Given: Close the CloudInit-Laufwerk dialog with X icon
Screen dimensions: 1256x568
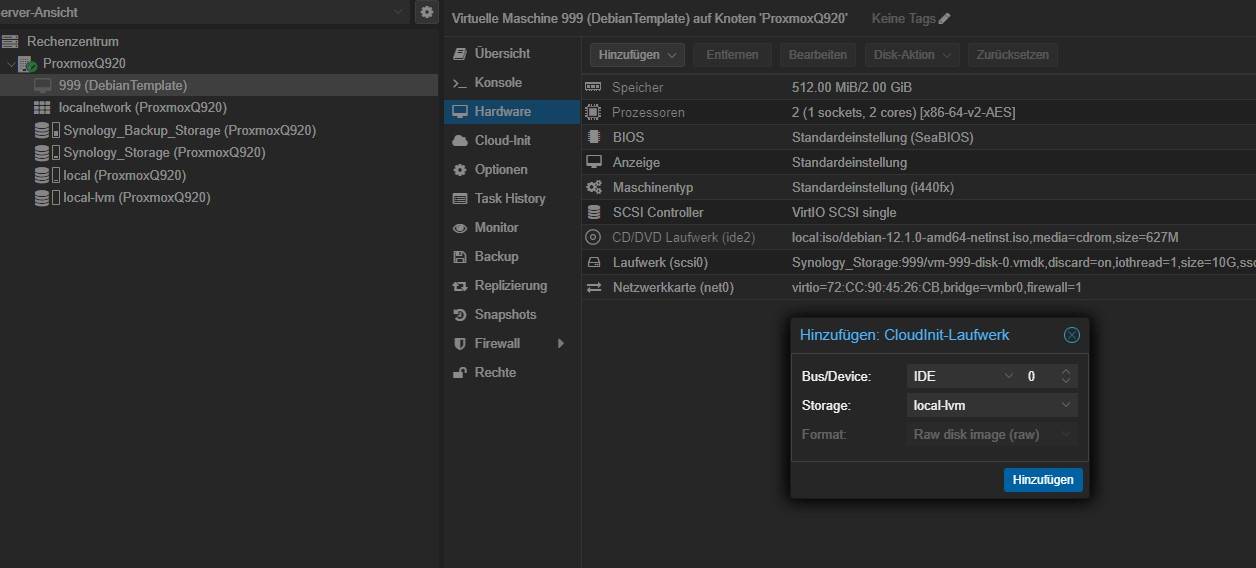Looking at the screenshot, I should [x=1071, y=335].
